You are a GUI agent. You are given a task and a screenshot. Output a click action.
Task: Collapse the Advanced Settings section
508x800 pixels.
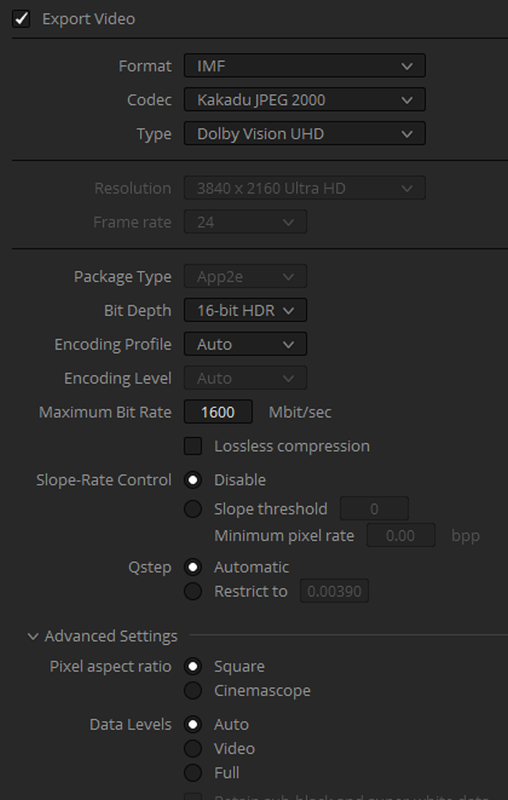coord(33,636)
